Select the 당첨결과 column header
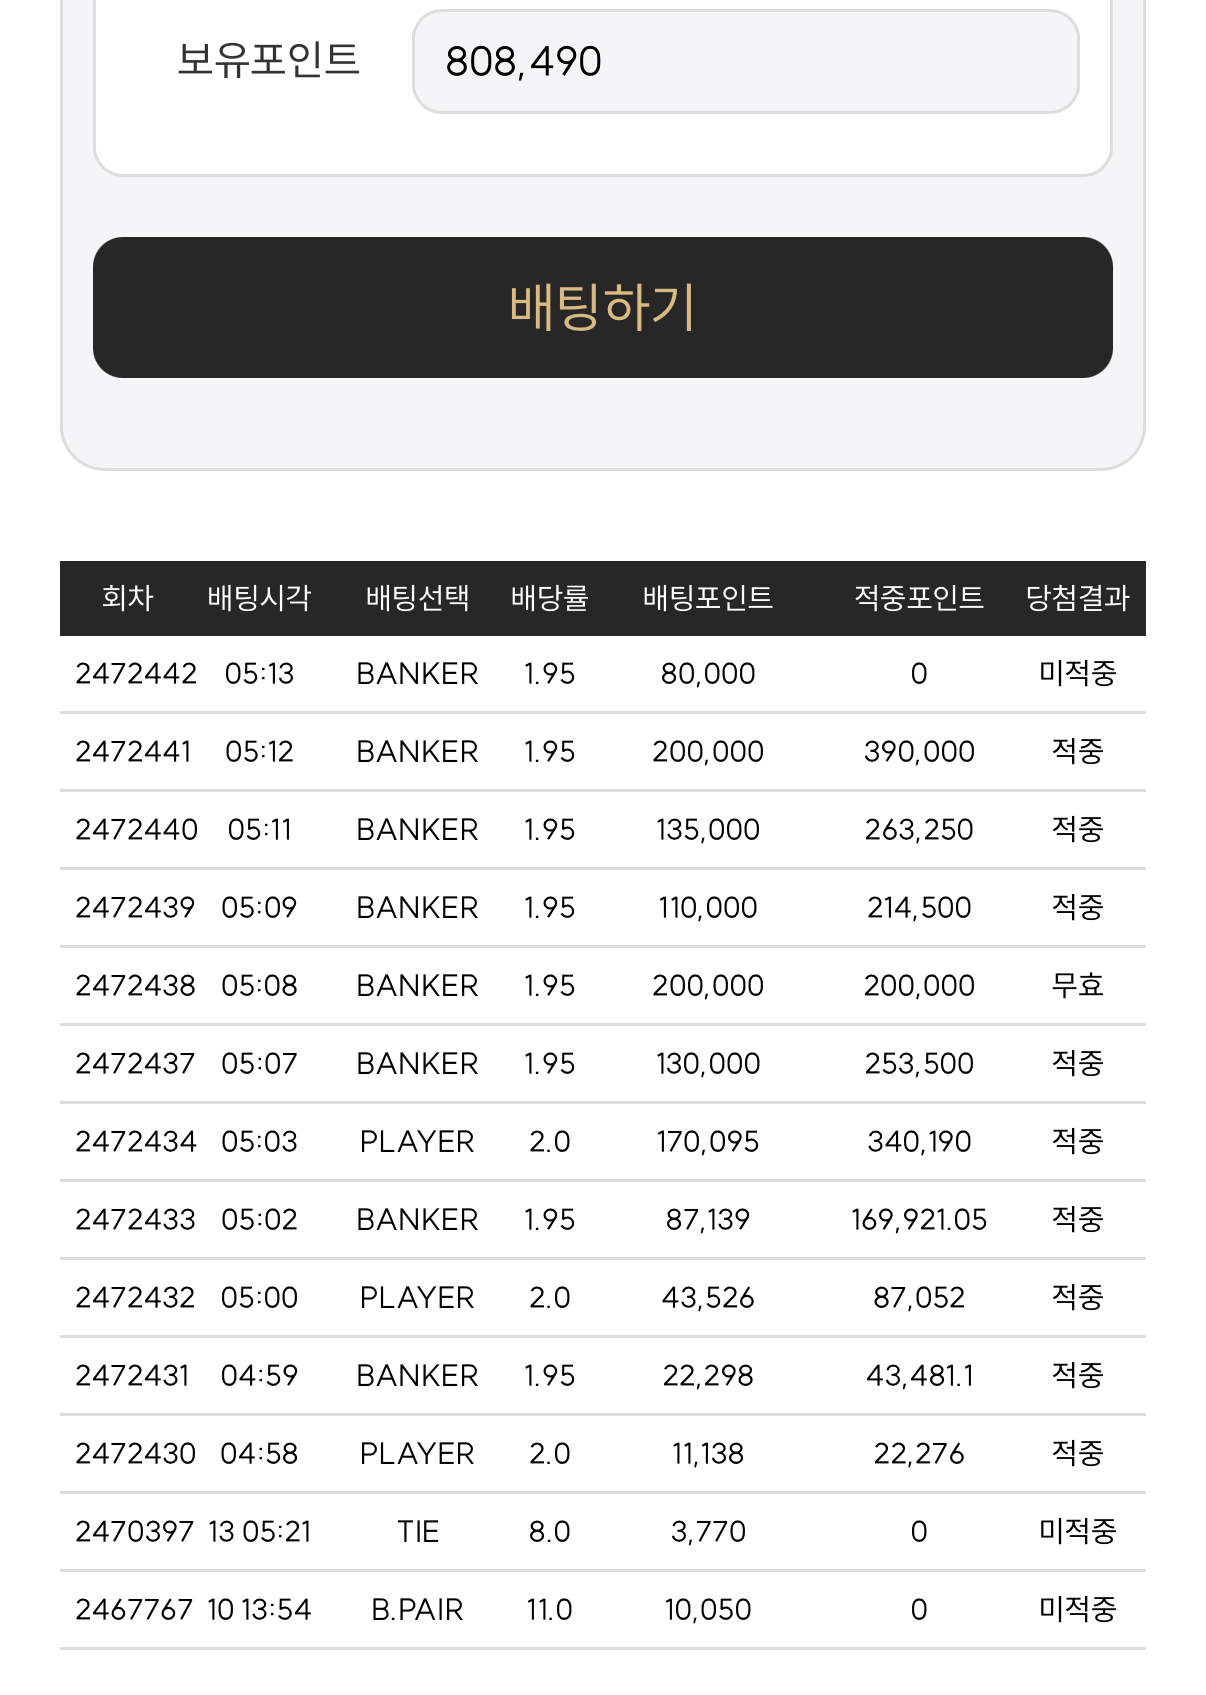 tap(1077, 598)
